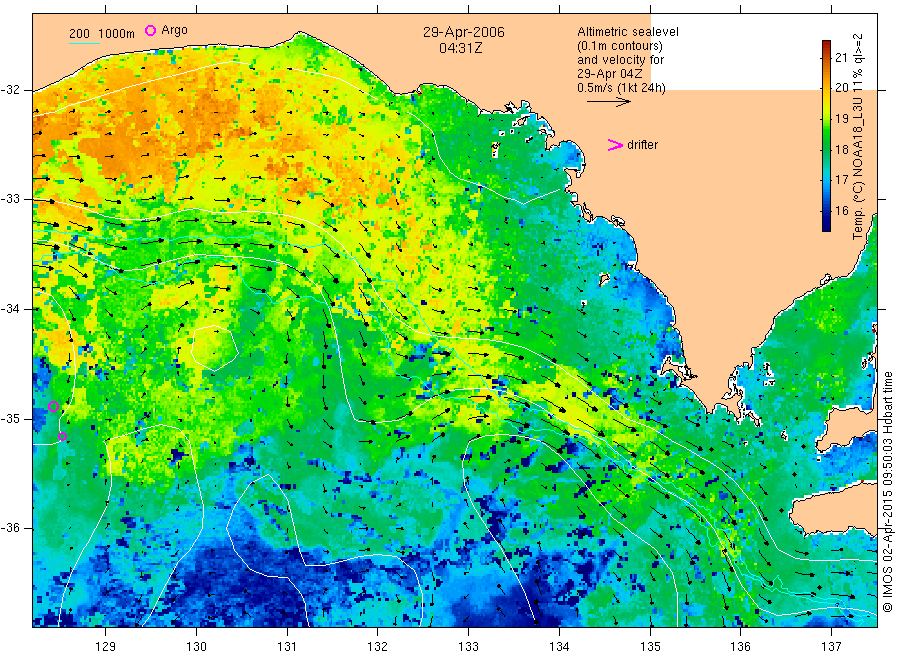Click the 129 longitude axis label
This screenshot has height=660, width=900.
coord(106,647)
